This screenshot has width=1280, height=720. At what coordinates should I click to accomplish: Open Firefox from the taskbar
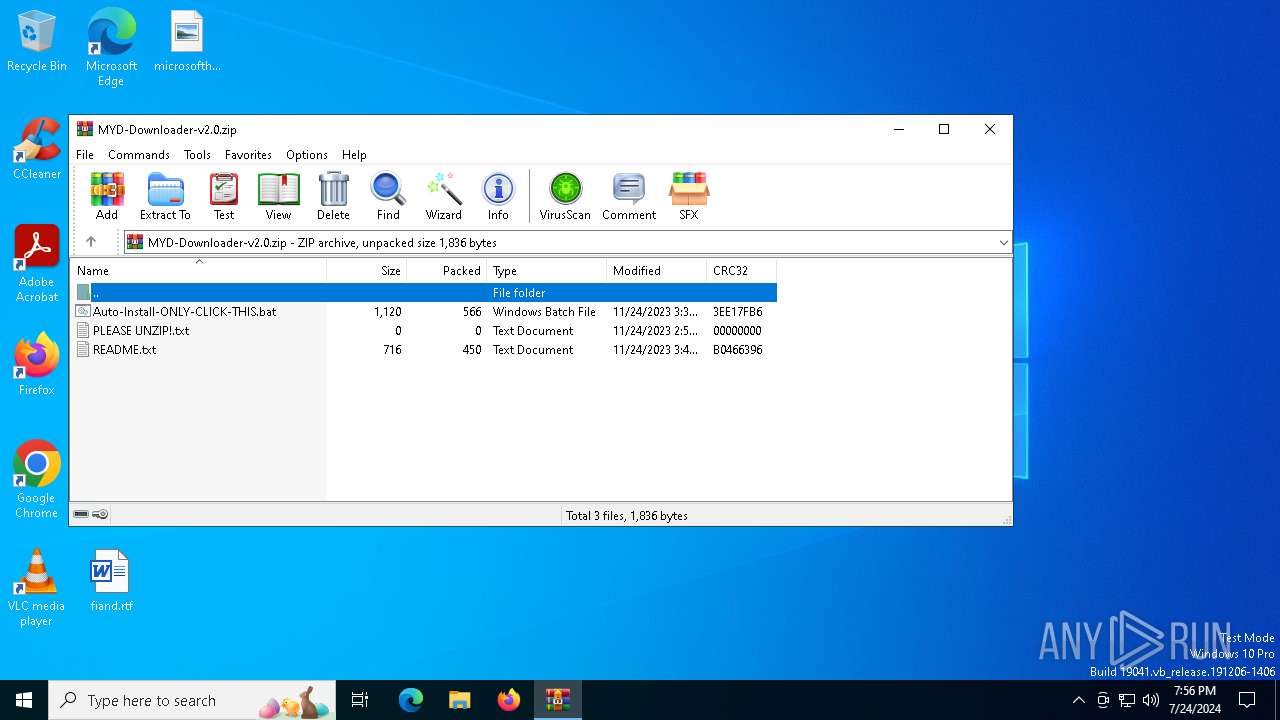509,700
